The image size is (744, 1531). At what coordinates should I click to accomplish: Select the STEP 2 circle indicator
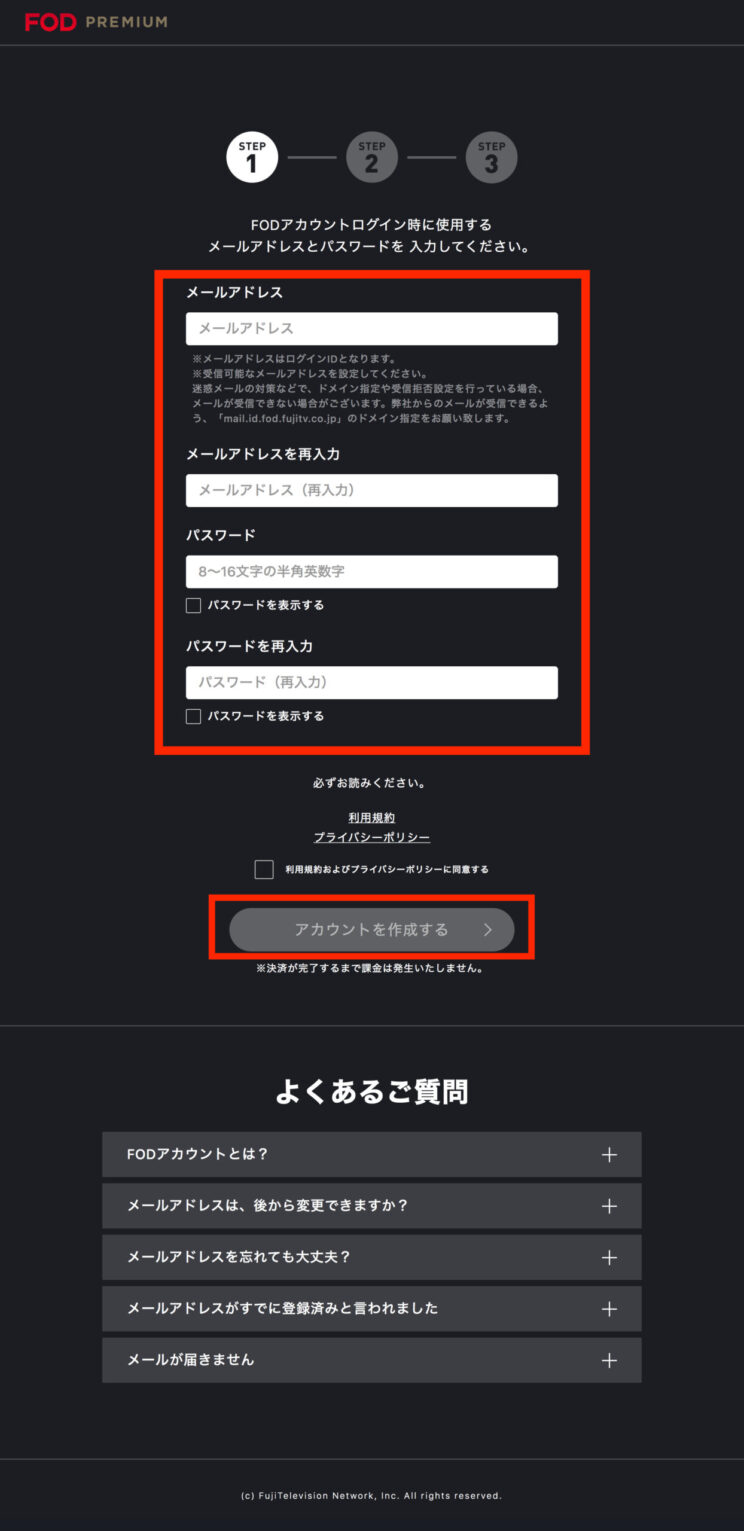pyautogui.click(x=372, y=158)
